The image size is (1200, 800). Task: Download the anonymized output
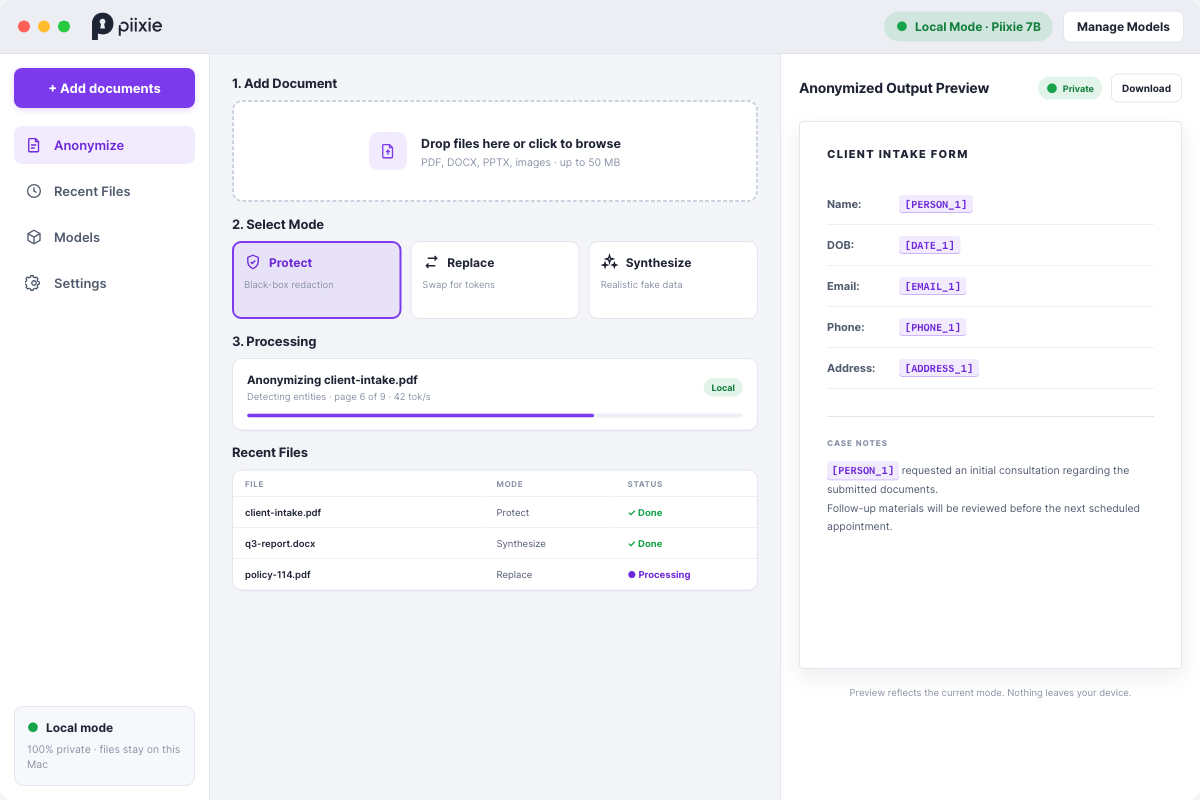pos(1146,88)
